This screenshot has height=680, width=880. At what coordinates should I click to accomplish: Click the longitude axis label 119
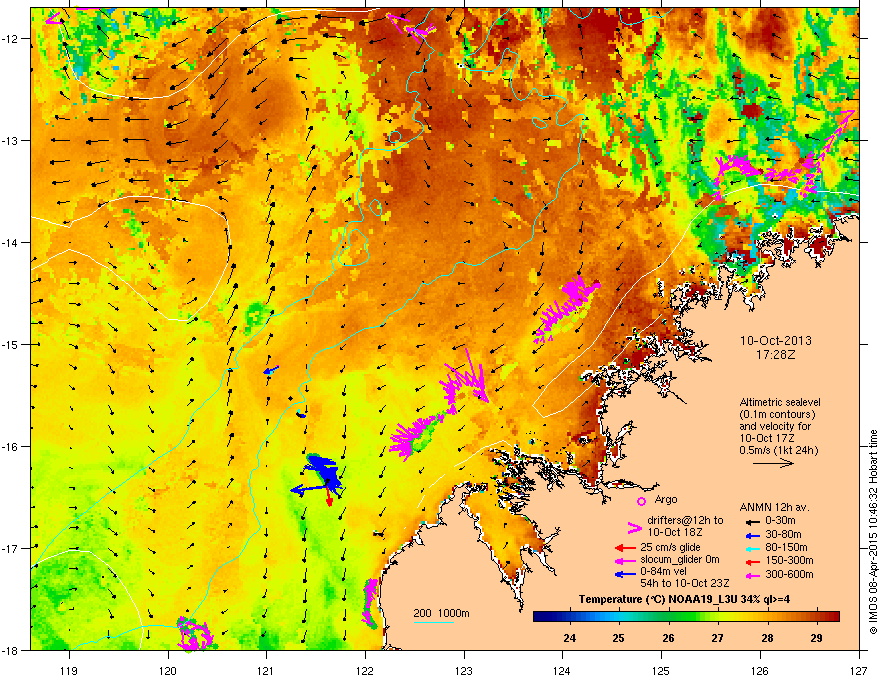(69, 670)
